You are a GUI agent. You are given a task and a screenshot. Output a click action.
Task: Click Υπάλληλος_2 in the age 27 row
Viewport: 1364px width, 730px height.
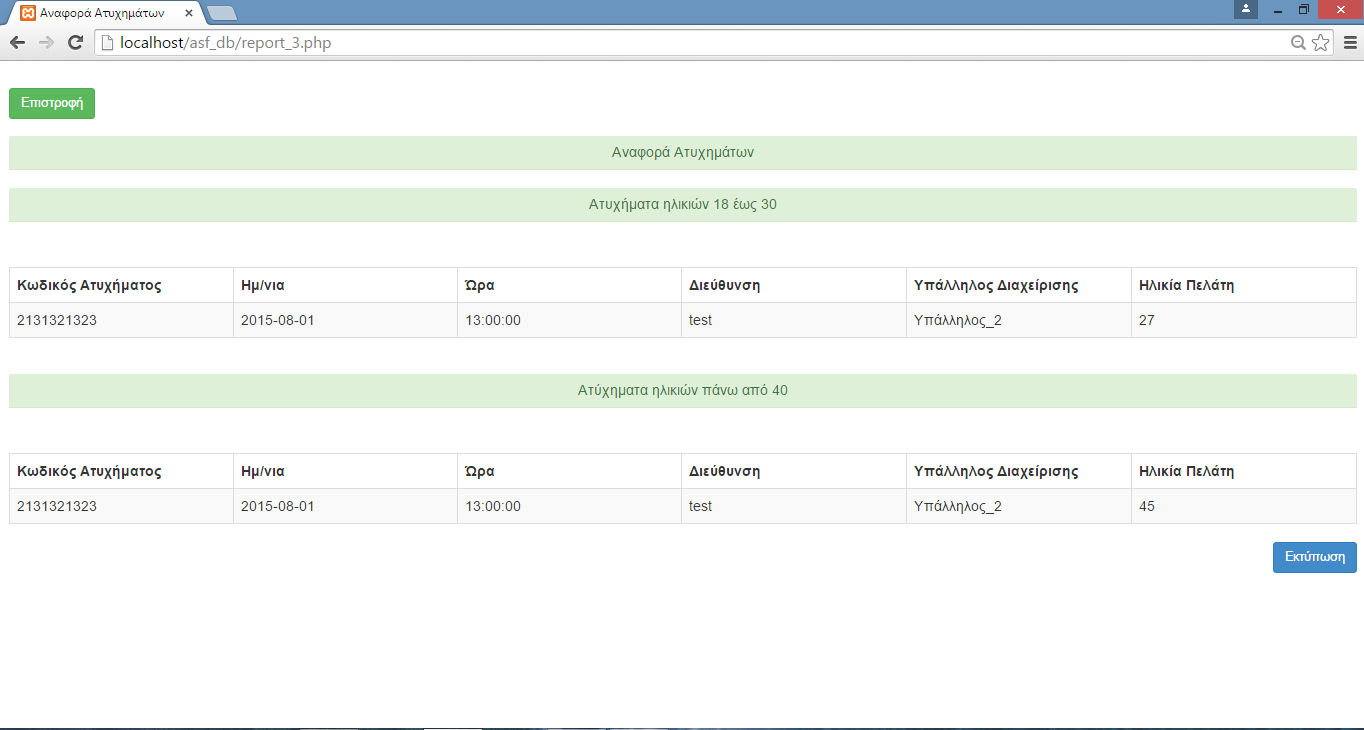pos(958,320)
